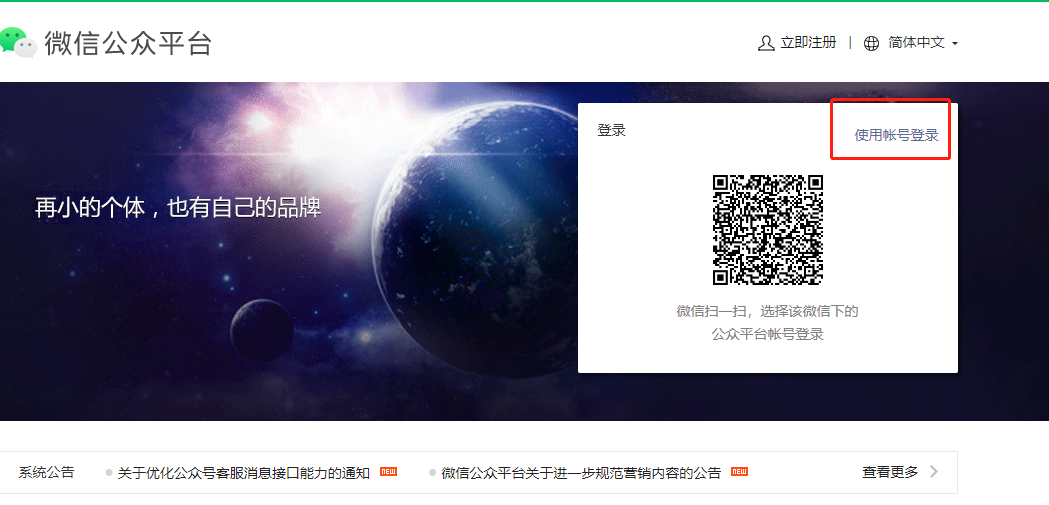
Task: Open notice 微信公众平台关于进一步规范营销内容的公告
Action: click(581, 473)
